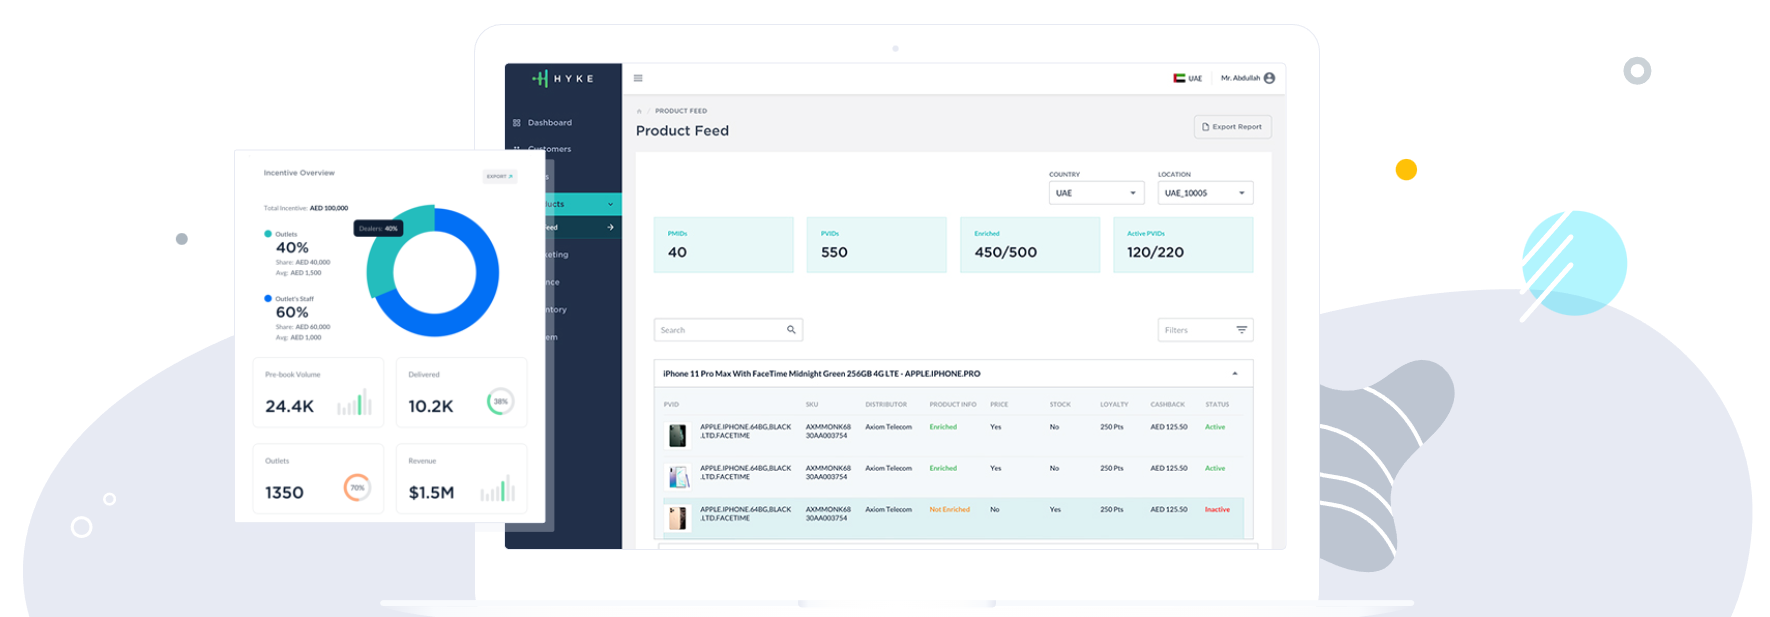Click the 'Total Incentive: AED 100,000' text
Image resolution: width=1770 pixels, height=617 pixels.
click(x=306, y=208)
